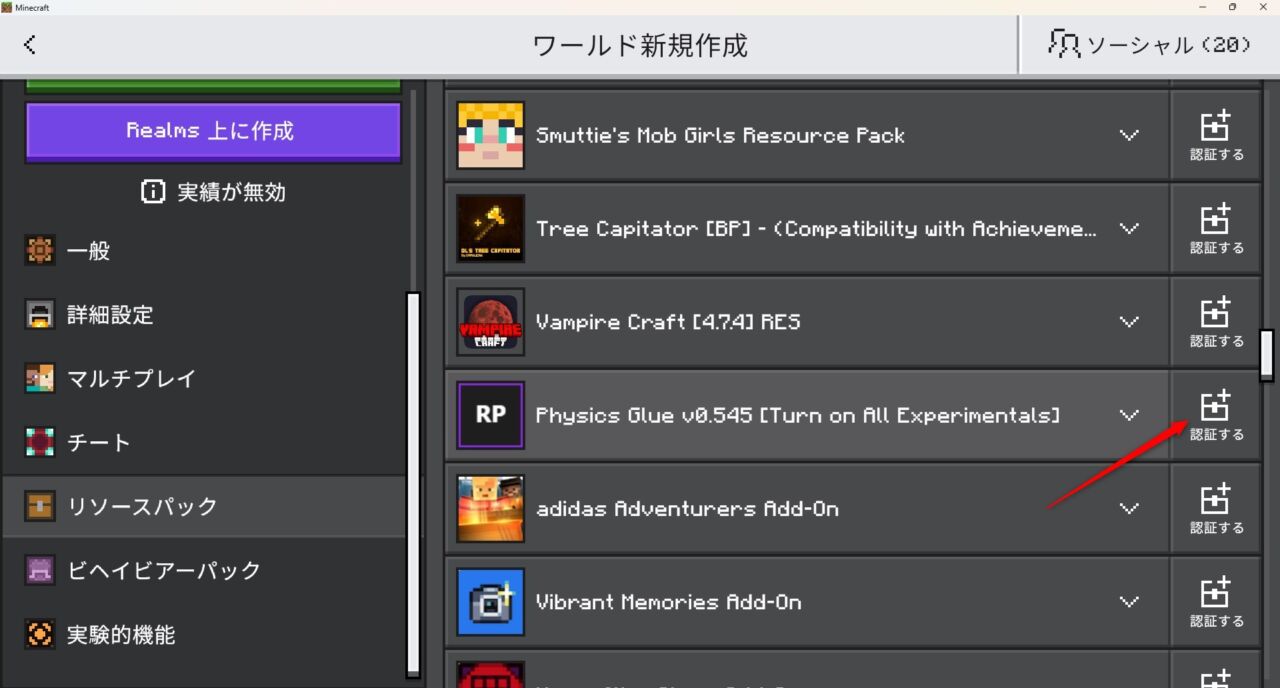Activate Smuttie's Mob Girls Resource Pack
Screen dimensions: 1280x688
pos(1216,135)
